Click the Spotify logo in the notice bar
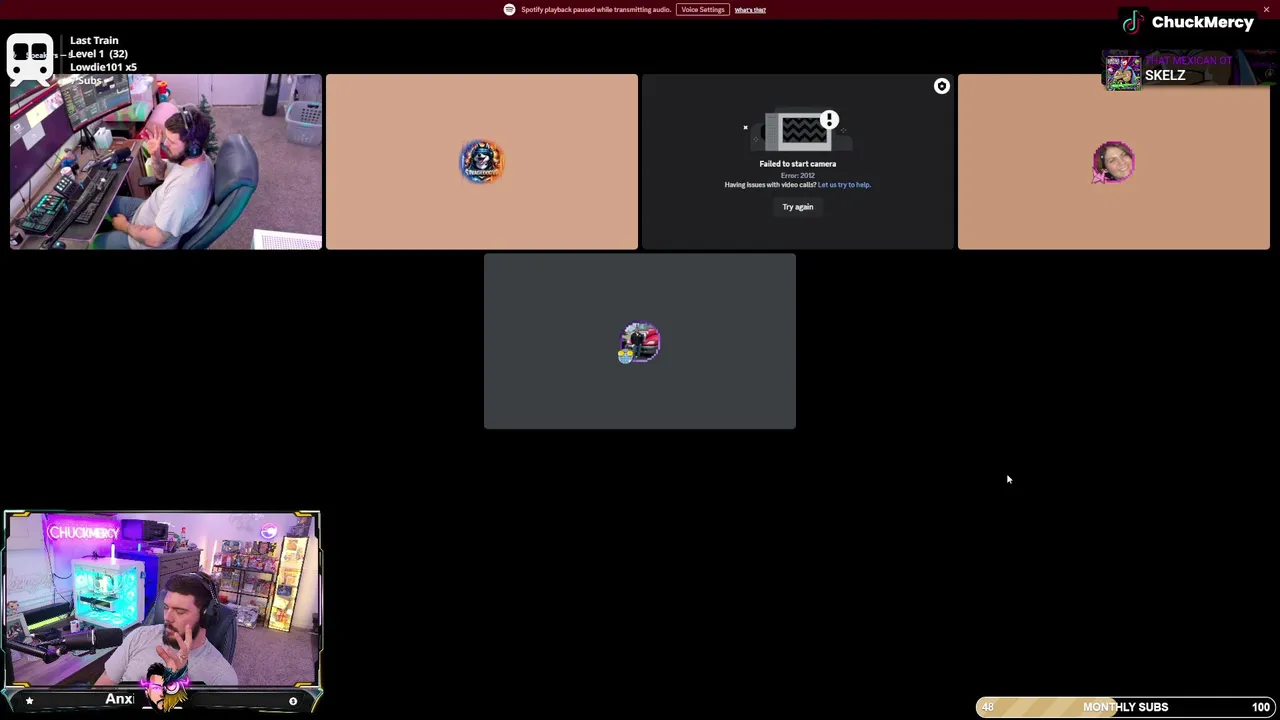 509,10
